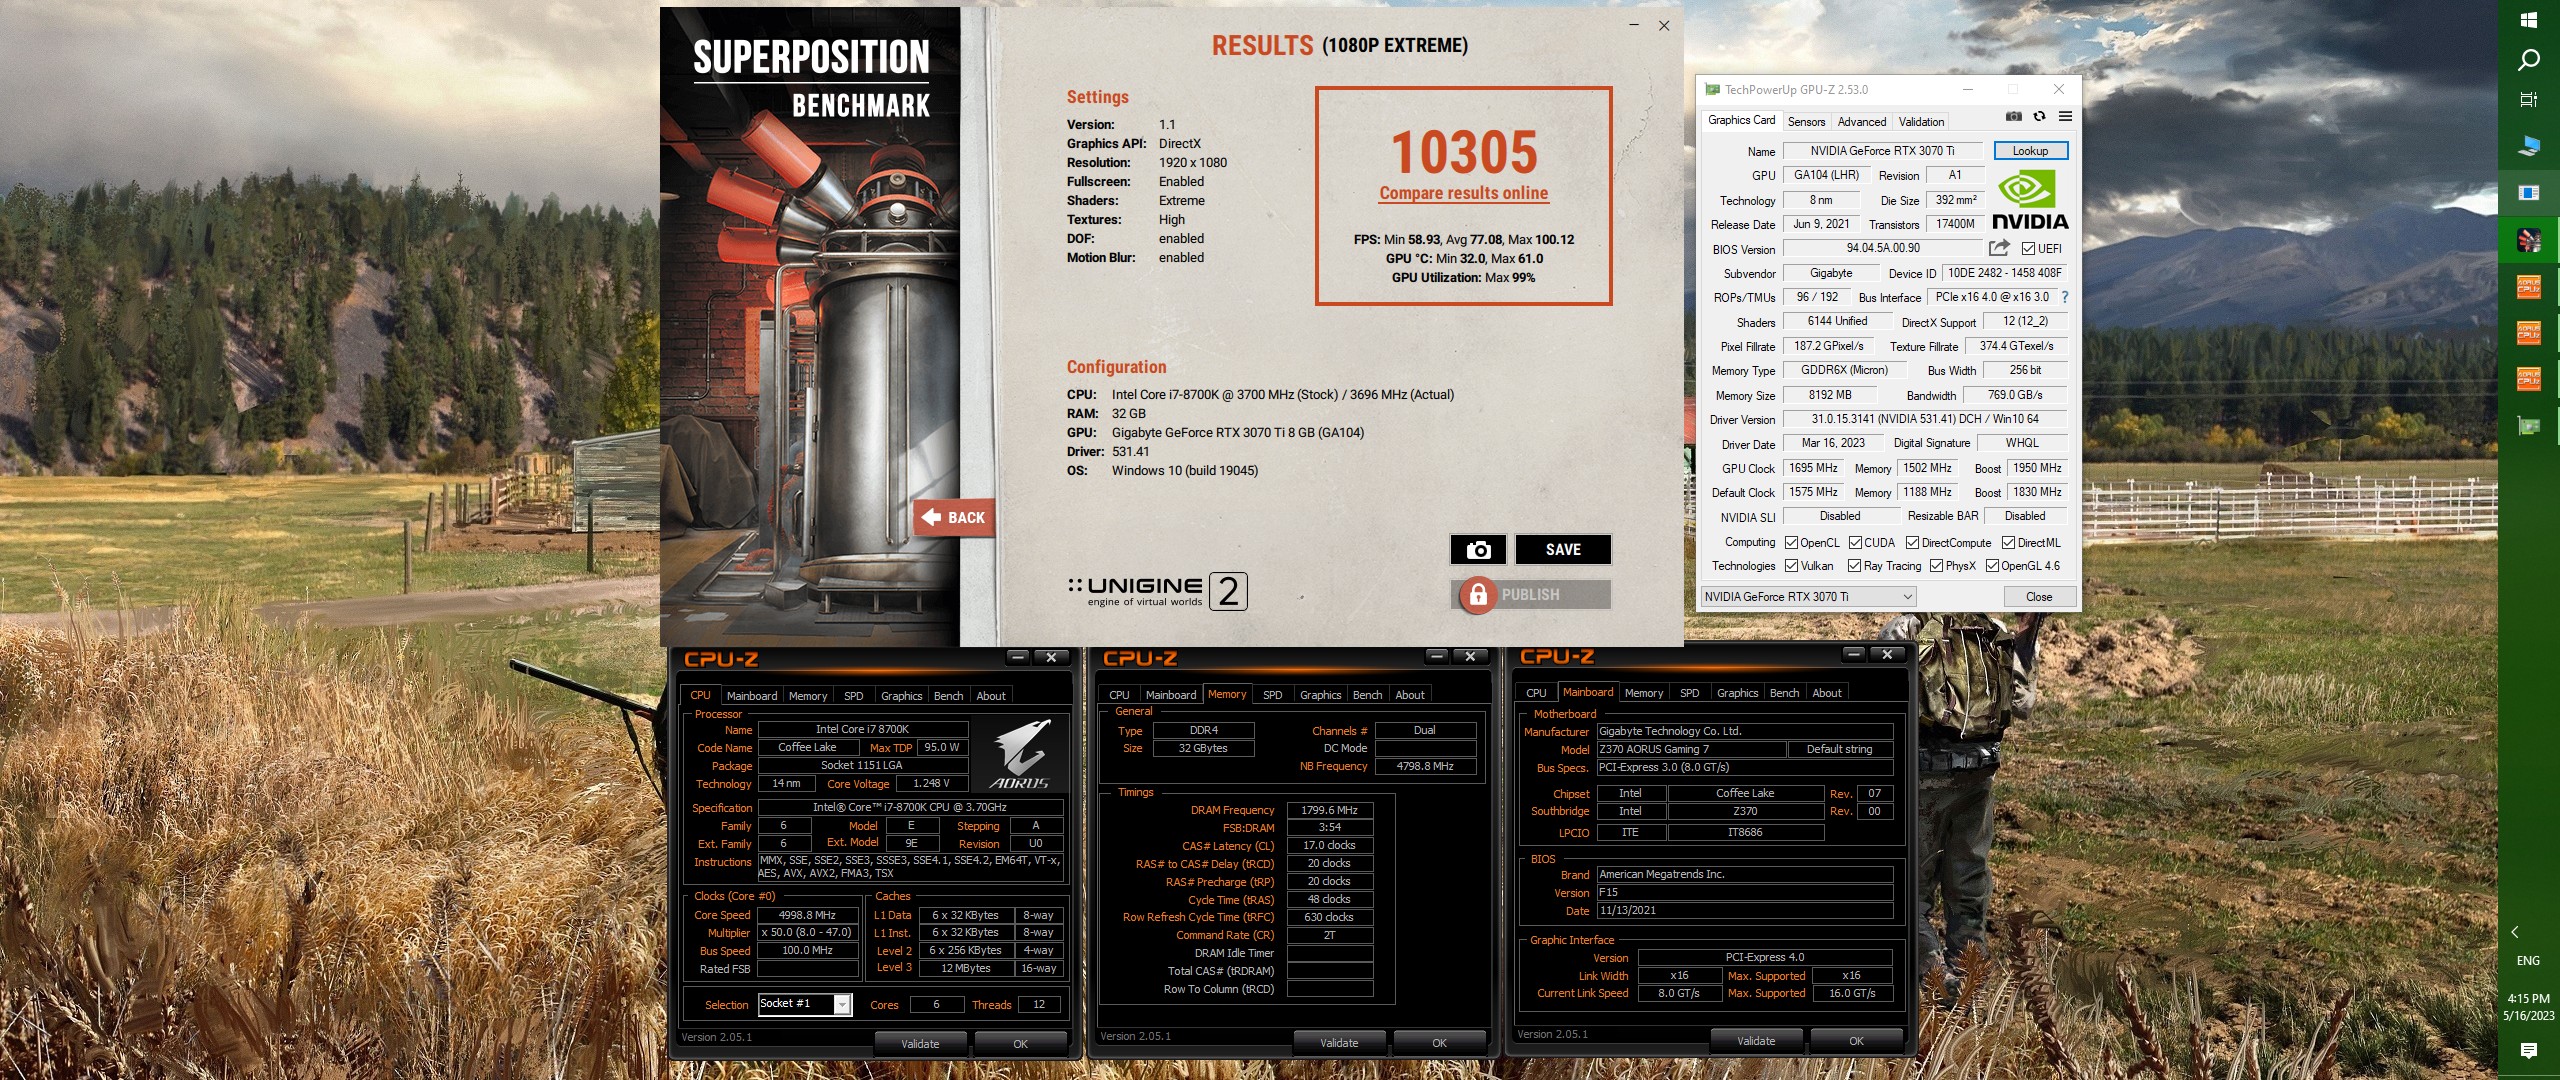Image resolution: width=2560 pixels, height=1080 pixels.
Task: Click the Superposition benchmark taskbar icon
Action: (2529, 240)
